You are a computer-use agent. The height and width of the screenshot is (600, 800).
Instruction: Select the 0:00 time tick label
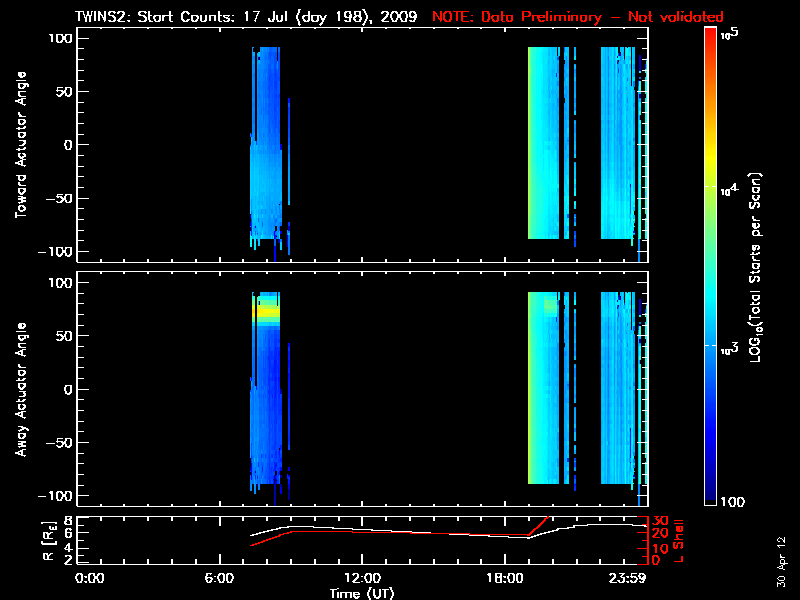pos(90,579)
